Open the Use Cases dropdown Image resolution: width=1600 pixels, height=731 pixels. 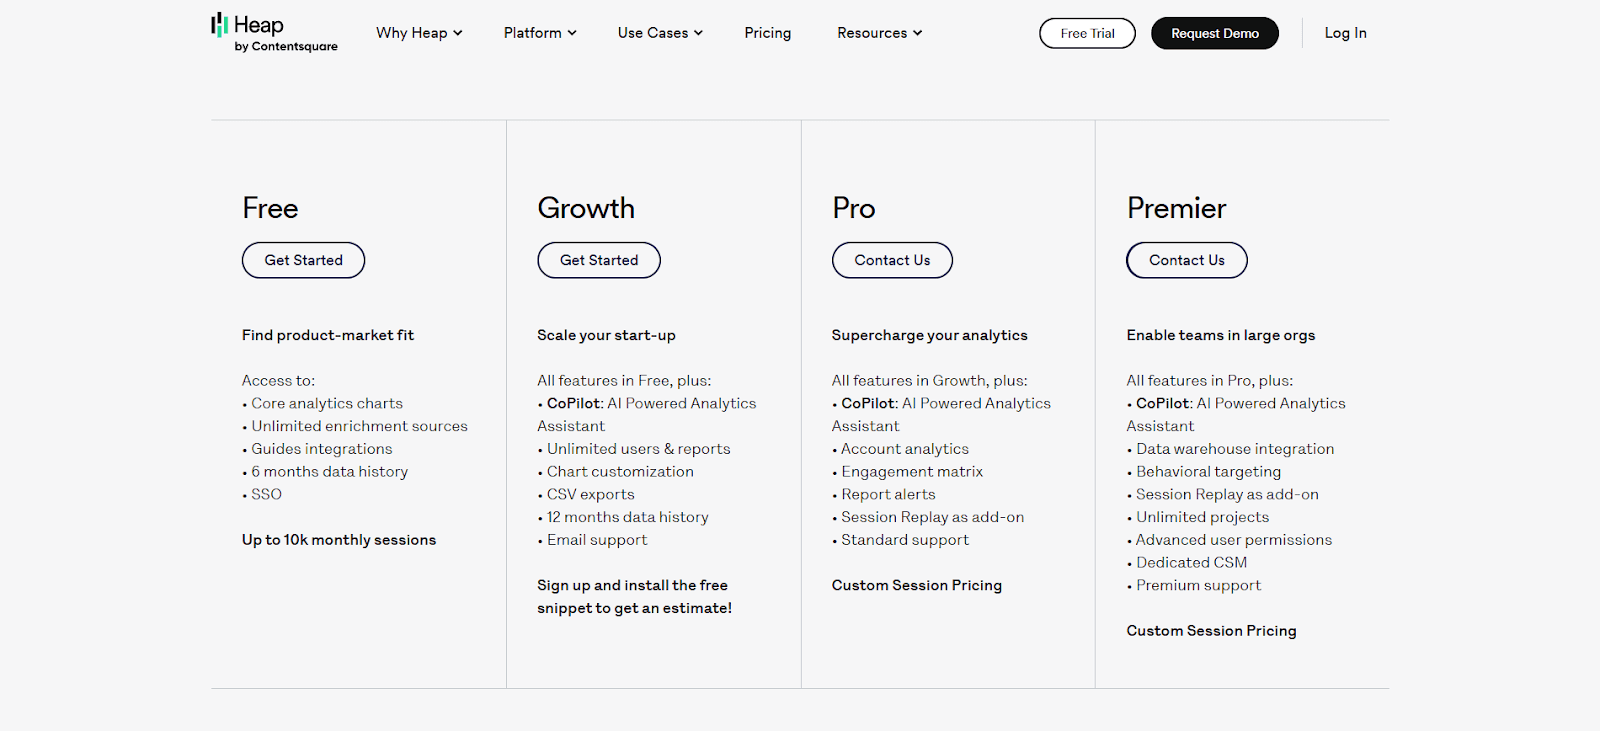coord(658,33)
